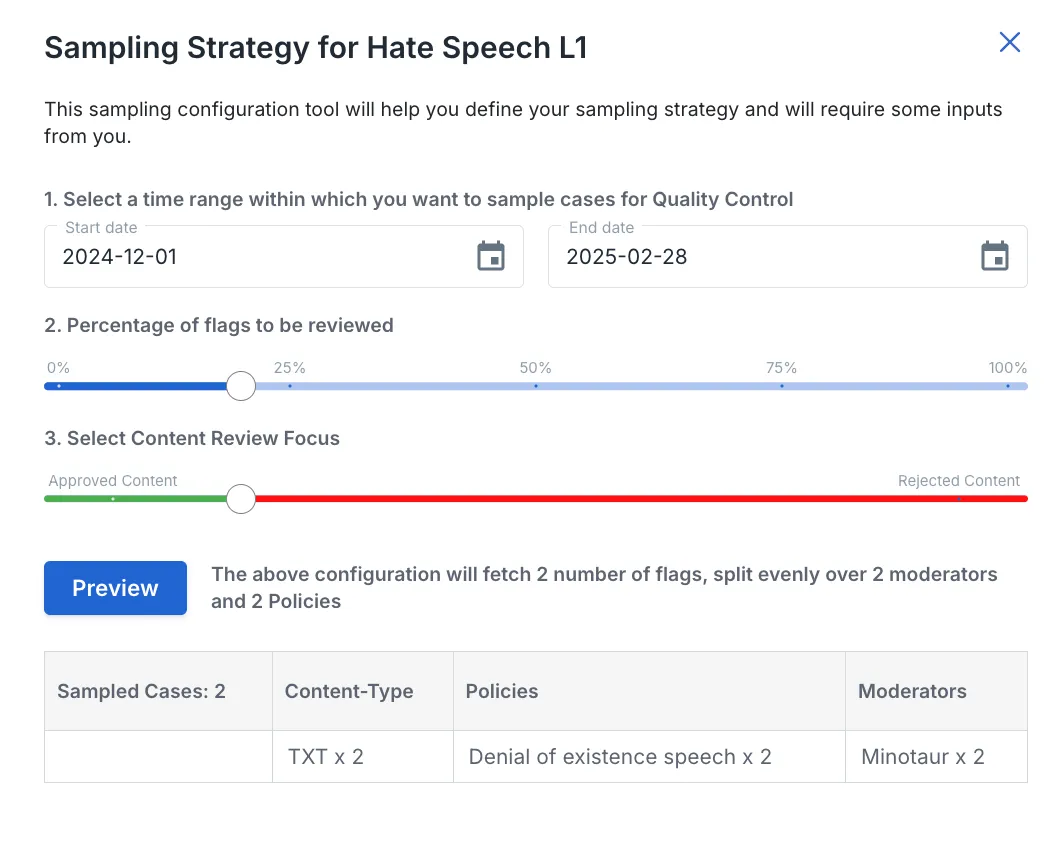Click the percentage of flags slider handle
The height and width of the screenshot is (842, 1054).
tap(241, 386)
